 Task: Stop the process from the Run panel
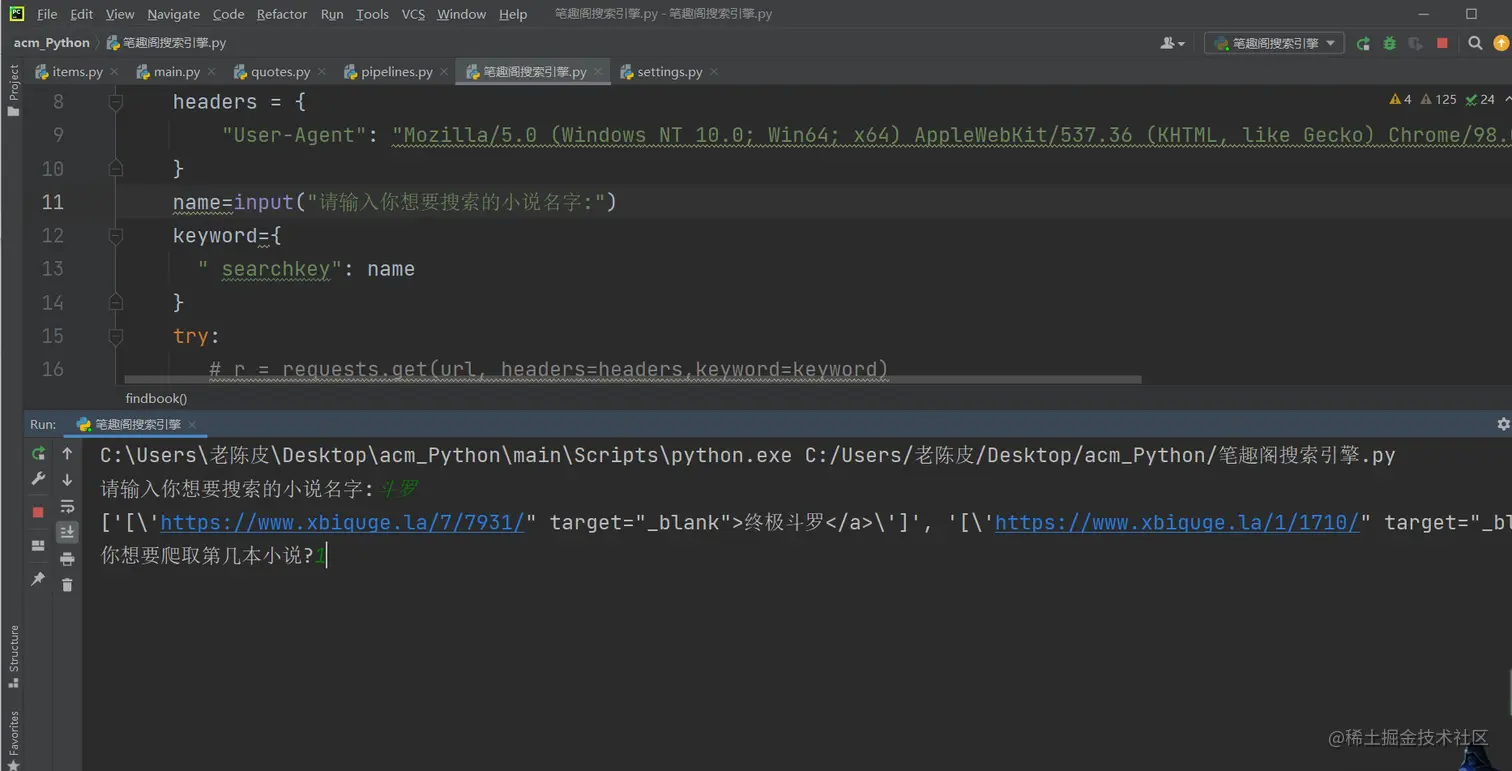point(38,512)
